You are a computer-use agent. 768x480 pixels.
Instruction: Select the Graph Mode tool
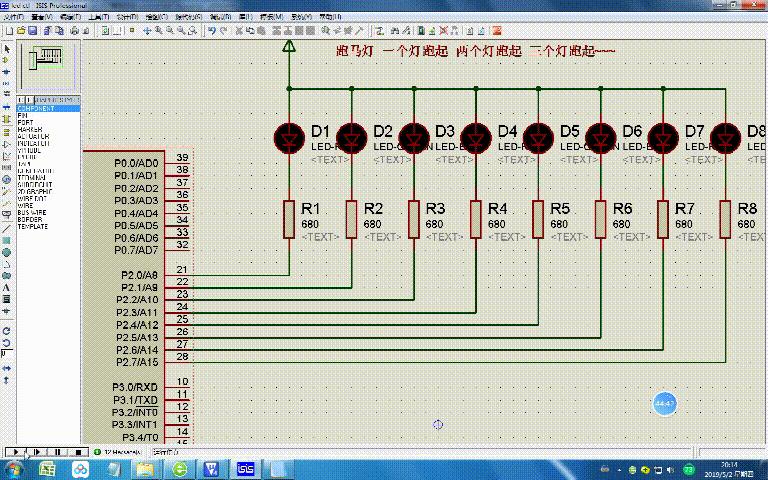pos(6,156)
